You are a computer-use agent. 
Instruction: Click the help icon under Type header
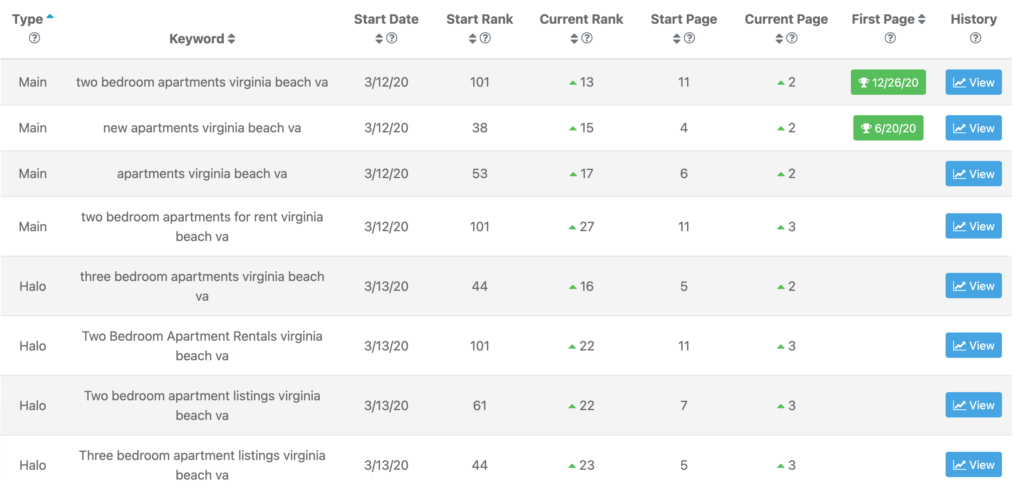(34, 38)
